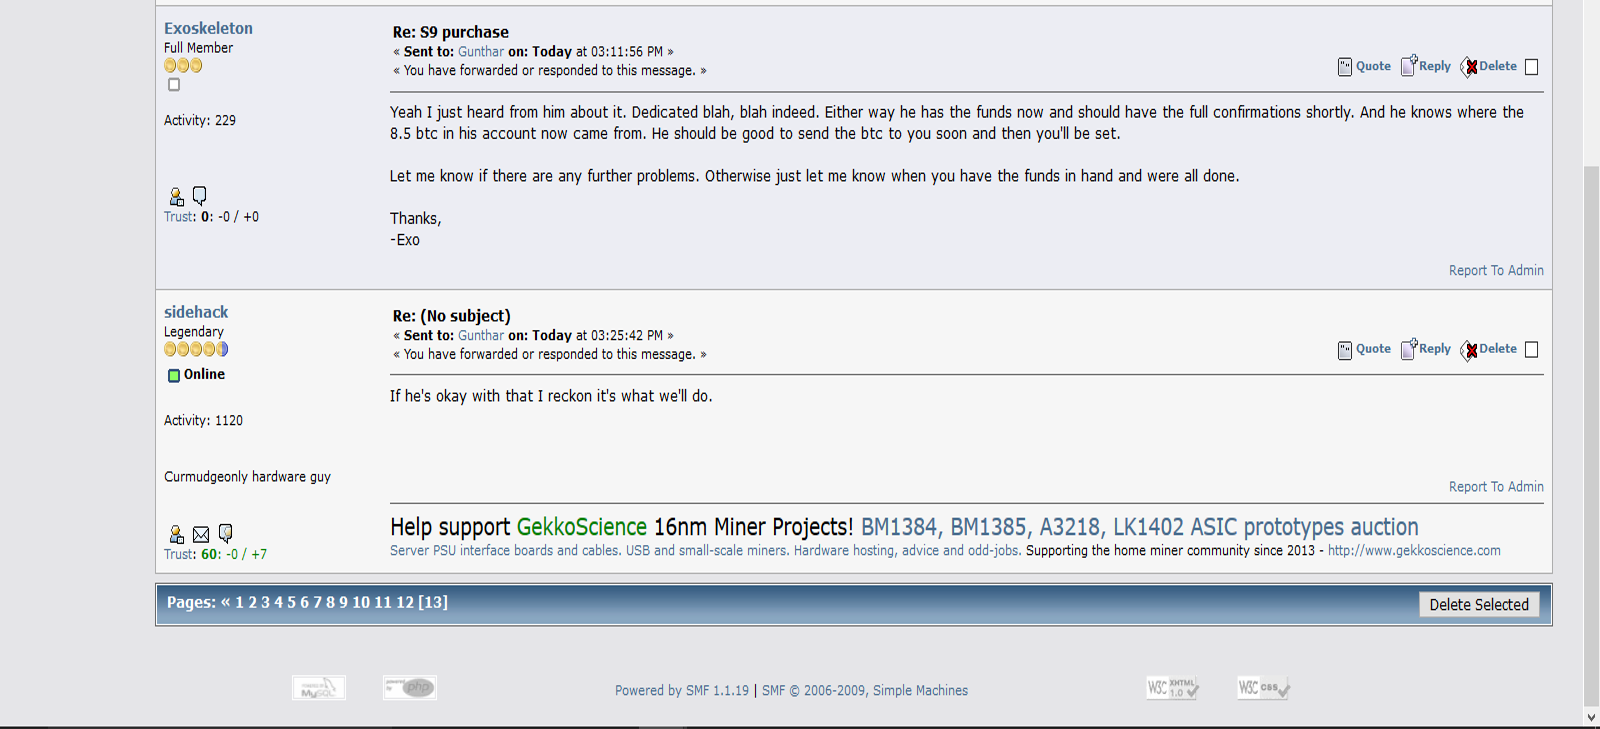This screenshot has width=1600, height=729.
Task: Open Exoskeleton username link
Action: (x=208, y=28)
